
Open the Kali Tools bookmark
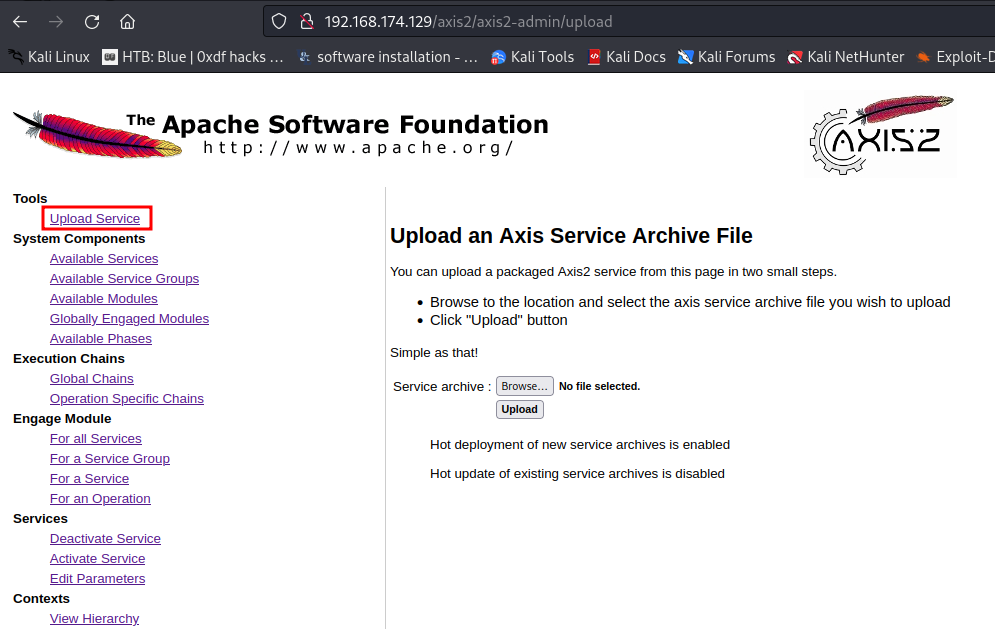[x=532, y=57]
